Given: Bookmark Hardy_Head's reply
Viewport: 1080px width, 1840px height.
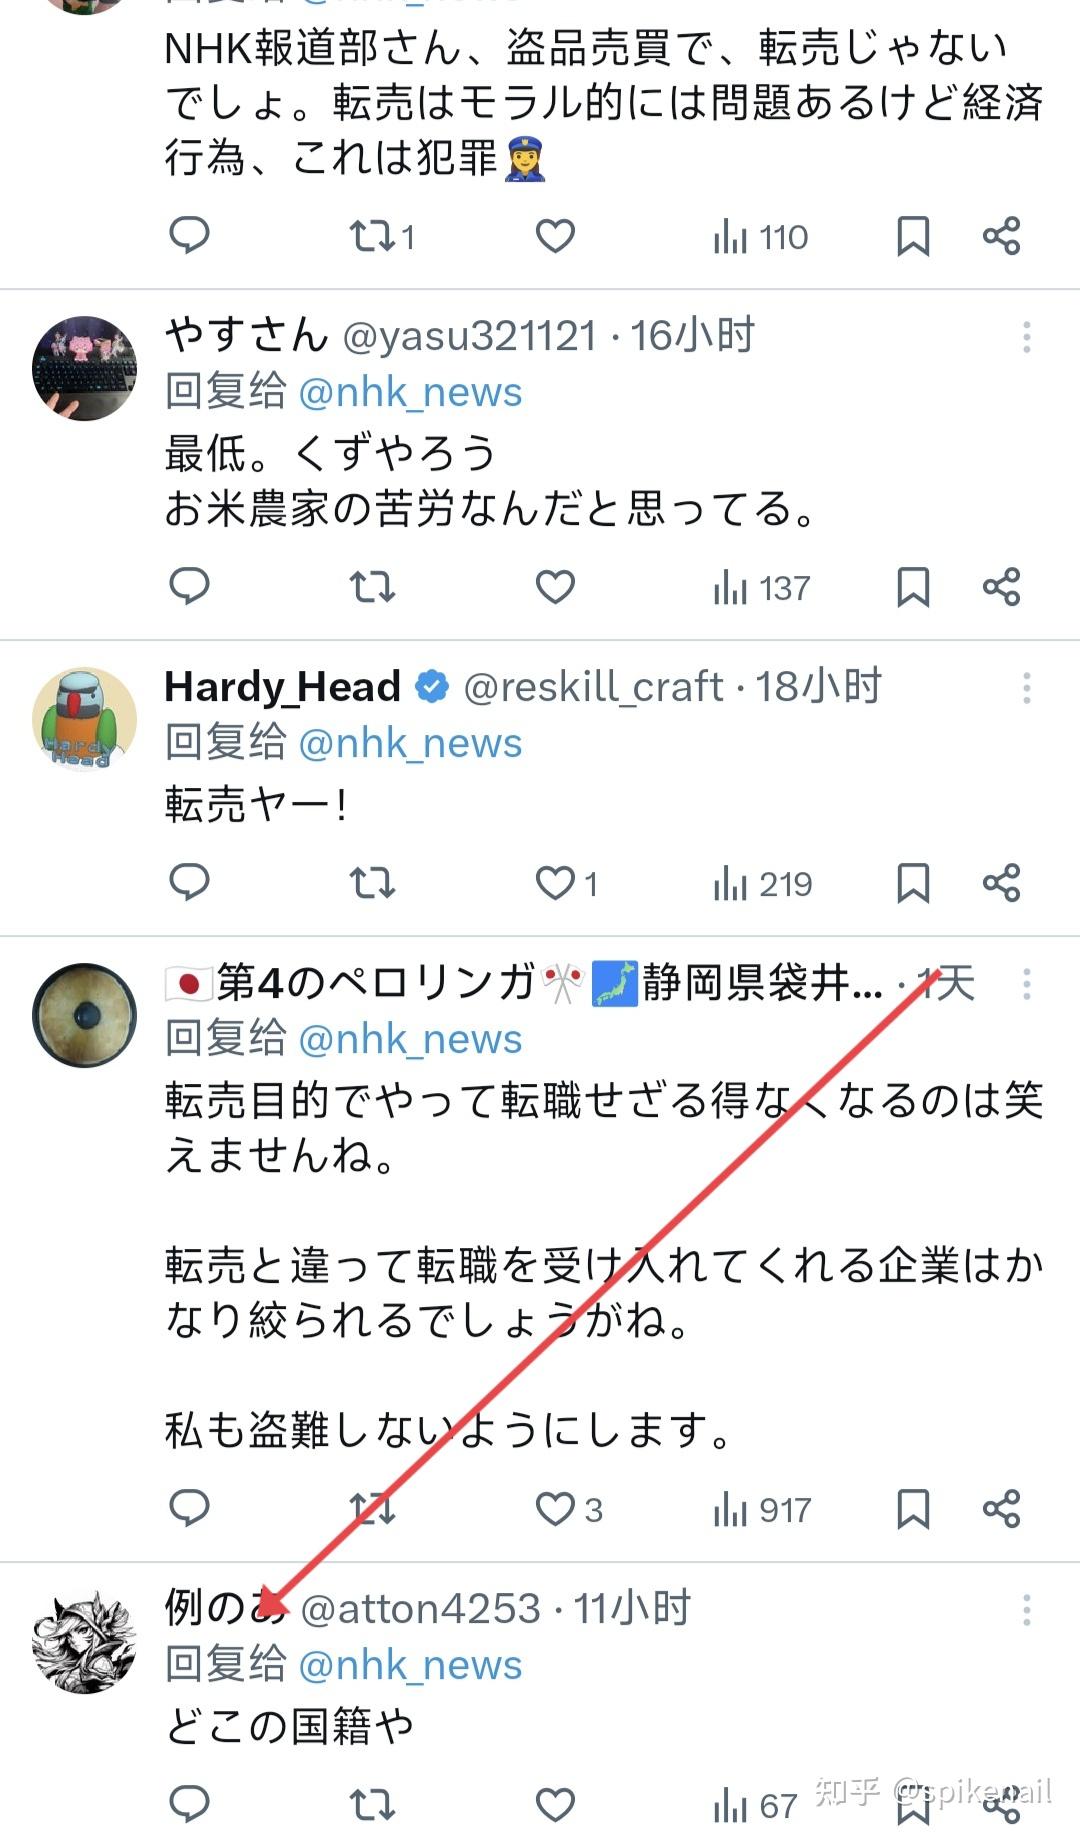Looking at the screenshot, I should click(x=913, y=884).
